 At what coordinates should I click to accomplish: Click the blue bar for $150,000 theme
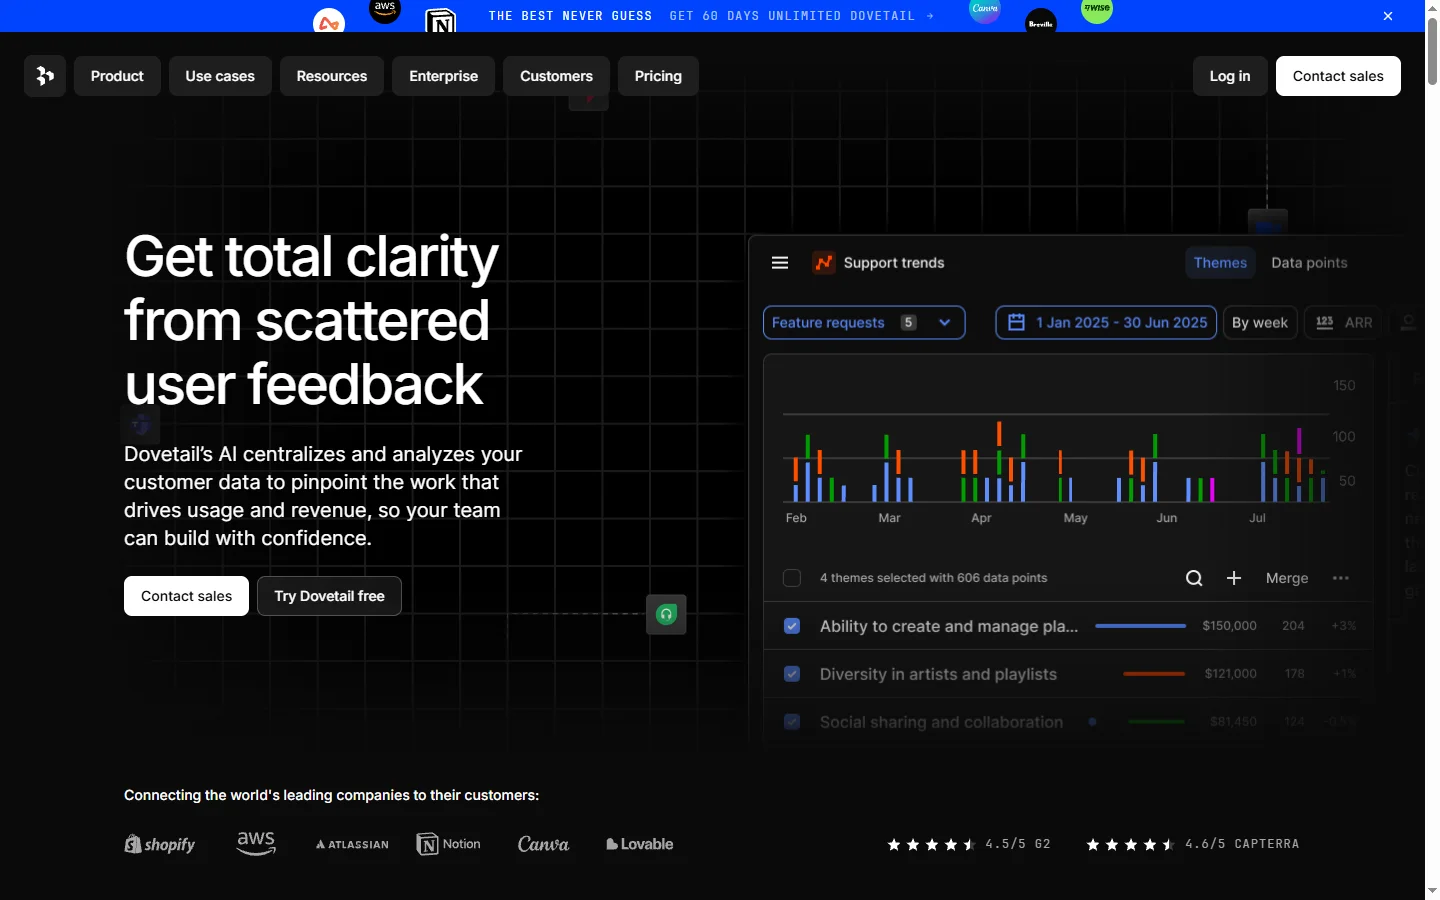[1141, 626]
